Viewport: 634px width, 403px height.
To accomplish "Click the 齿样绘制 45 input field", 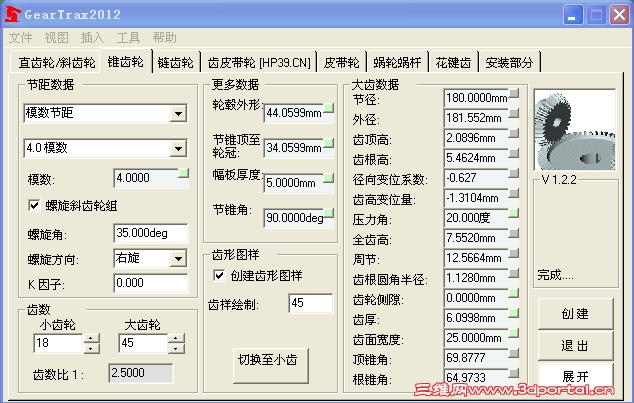I will (x=311, y=303).
